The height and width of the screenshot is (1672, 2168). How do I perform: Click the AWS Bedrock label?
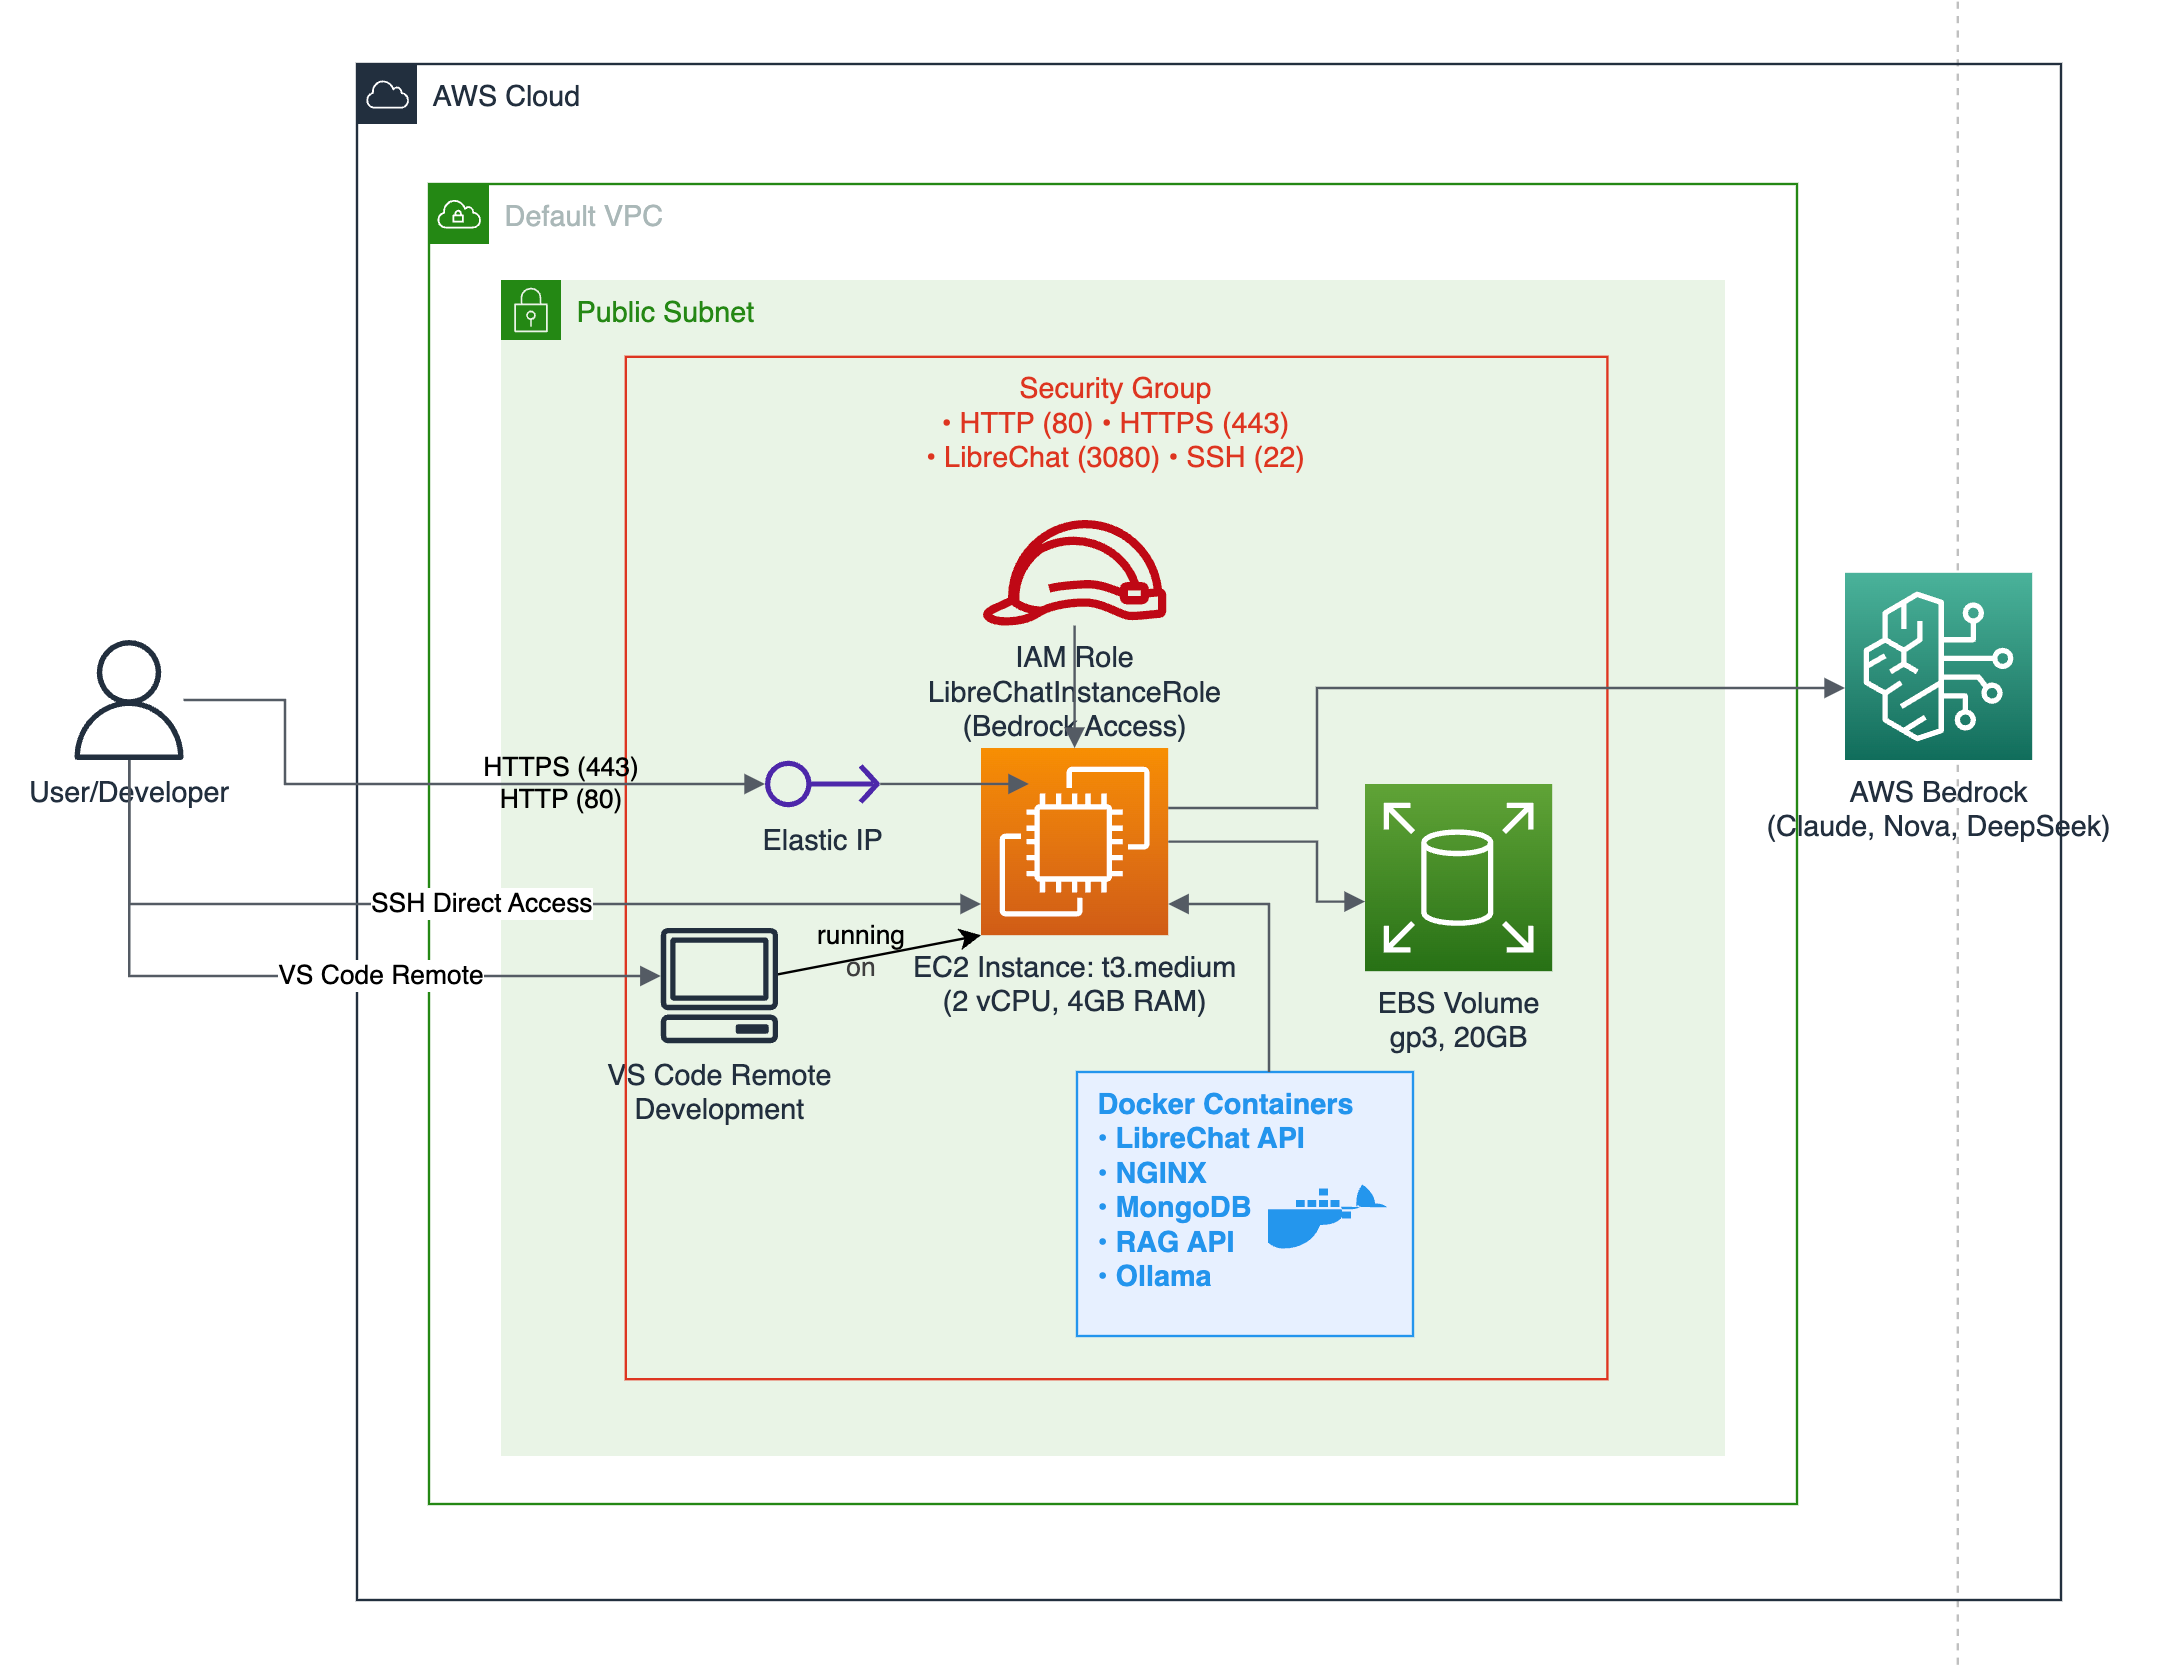click(1938, 792)
